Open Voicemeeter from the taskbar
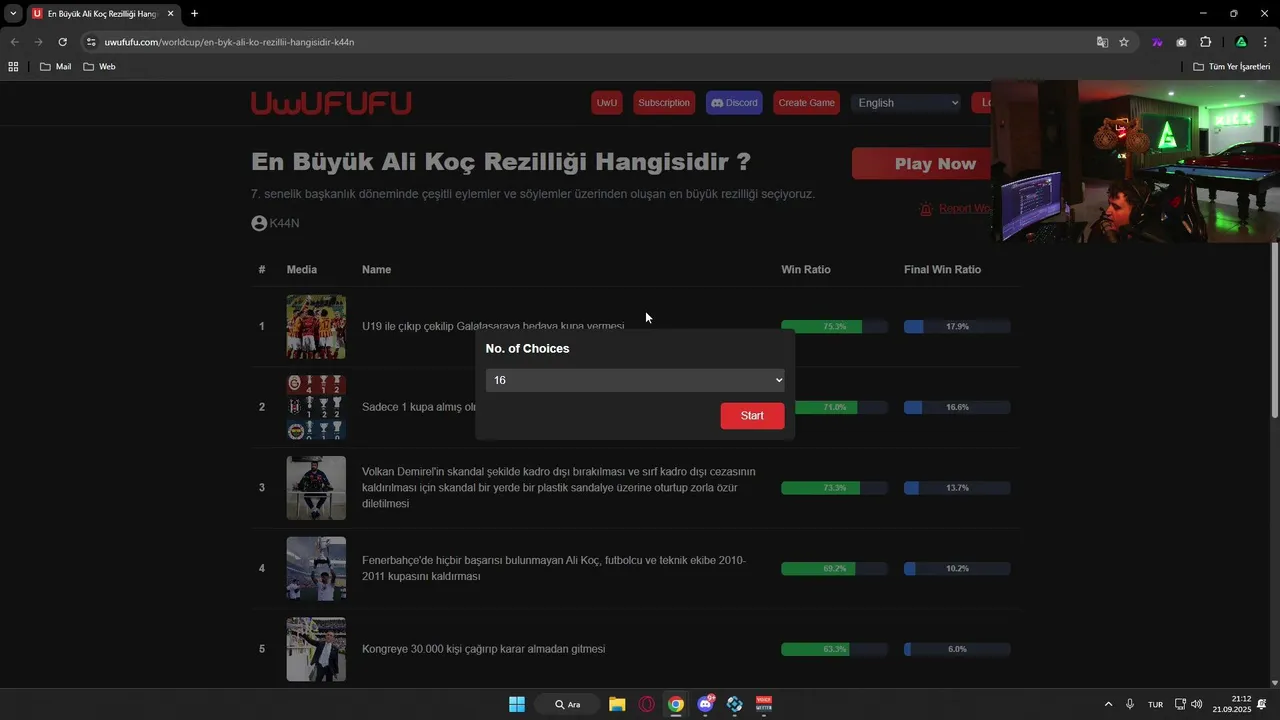Image resolution: width=1280 pixels, height=720 pixels. click(x=764, y=704)
